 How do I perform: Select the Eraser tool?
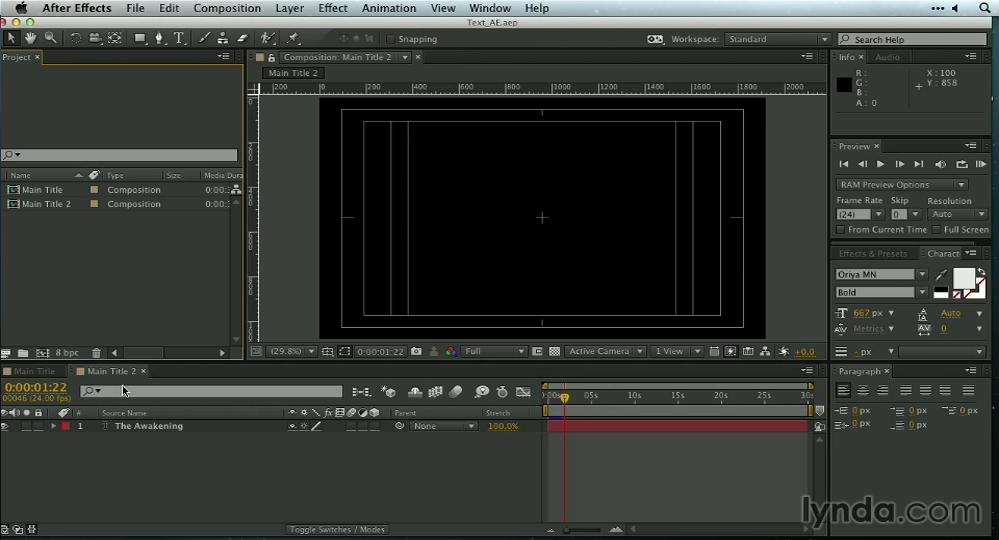coord(242,38)
